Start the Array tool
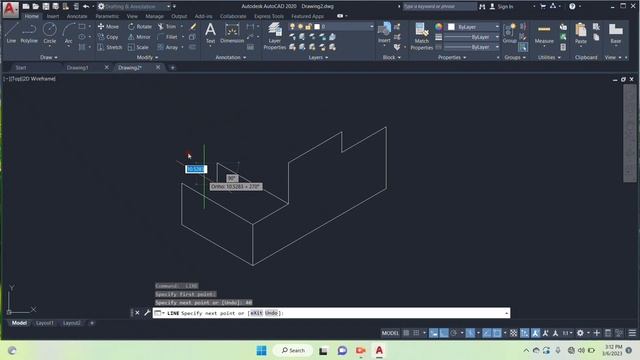 [x=168, y=47]
